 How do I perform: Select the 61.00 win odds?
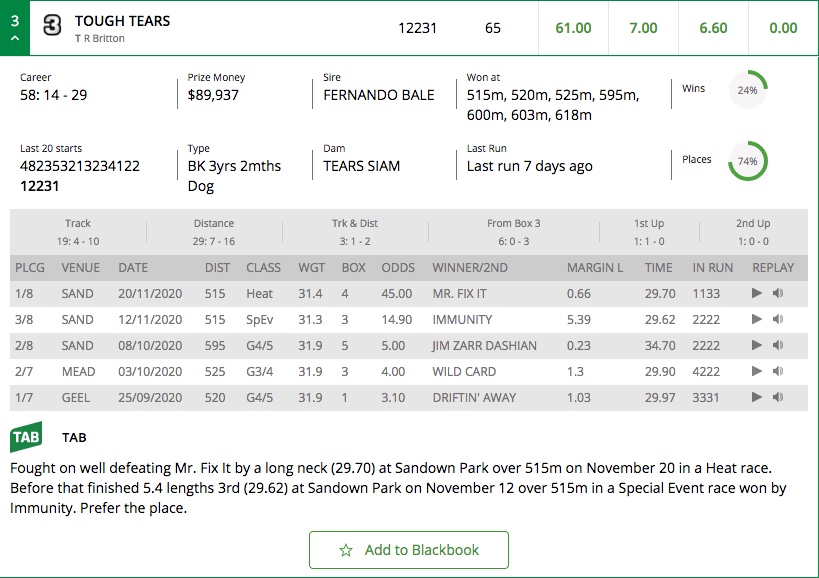pyautogui.click(x=573, y=28)
